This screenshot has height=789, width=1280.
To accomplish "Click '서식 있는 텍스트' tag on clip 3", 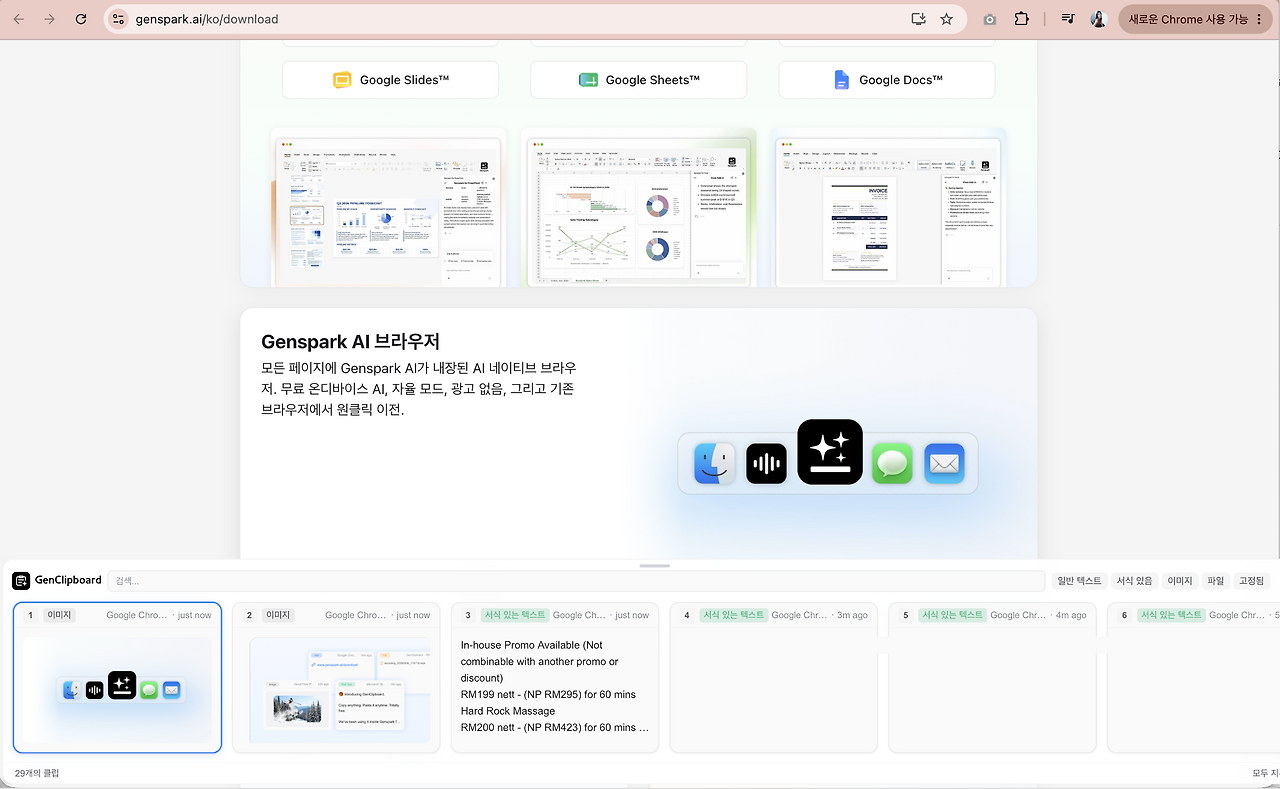I will pyautogui.click(x=514, y=615).
